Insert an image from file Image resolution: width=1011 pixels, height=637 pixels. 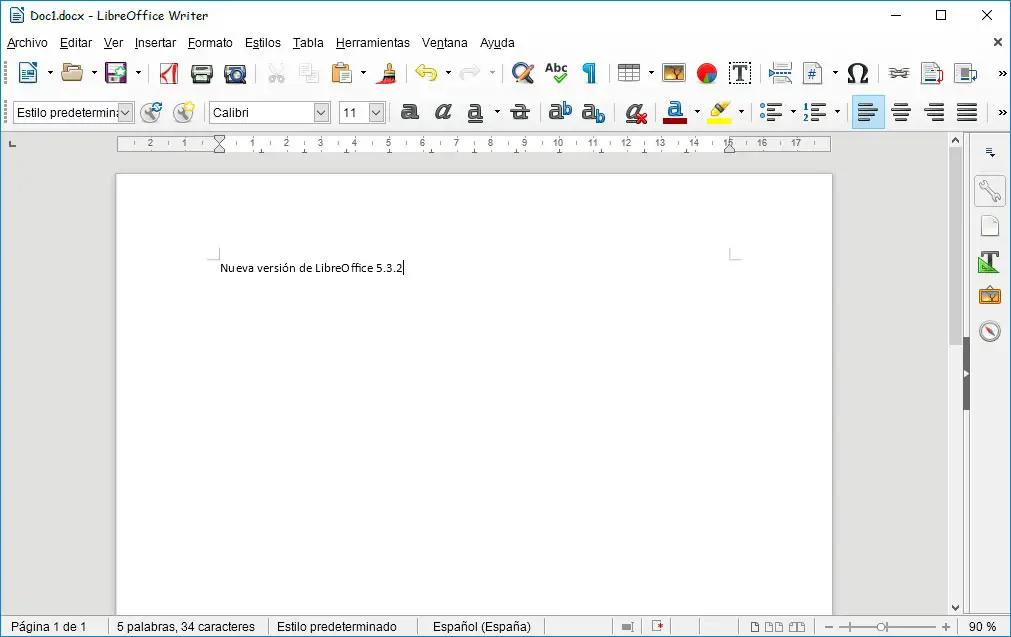click(x=674, y=73)
